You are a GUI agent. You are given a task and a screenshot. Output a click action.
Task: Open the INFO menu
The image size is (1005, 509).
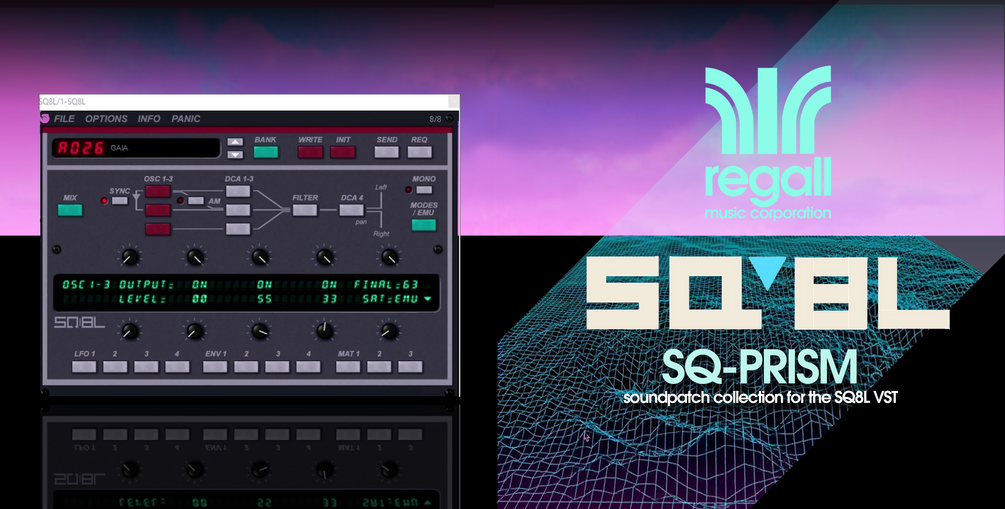click(x=149, y=119)
